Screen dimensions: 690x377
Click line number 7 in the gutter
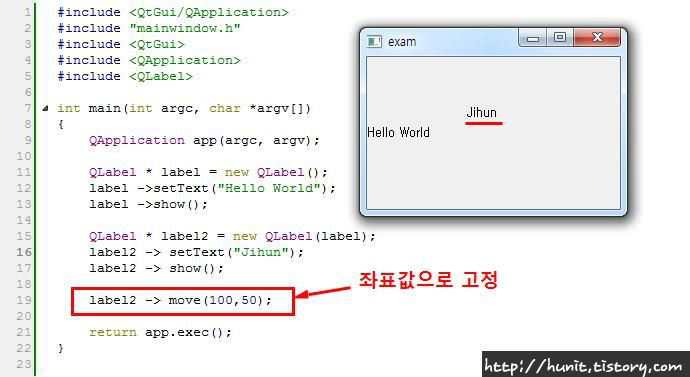(x=28, y=108)
